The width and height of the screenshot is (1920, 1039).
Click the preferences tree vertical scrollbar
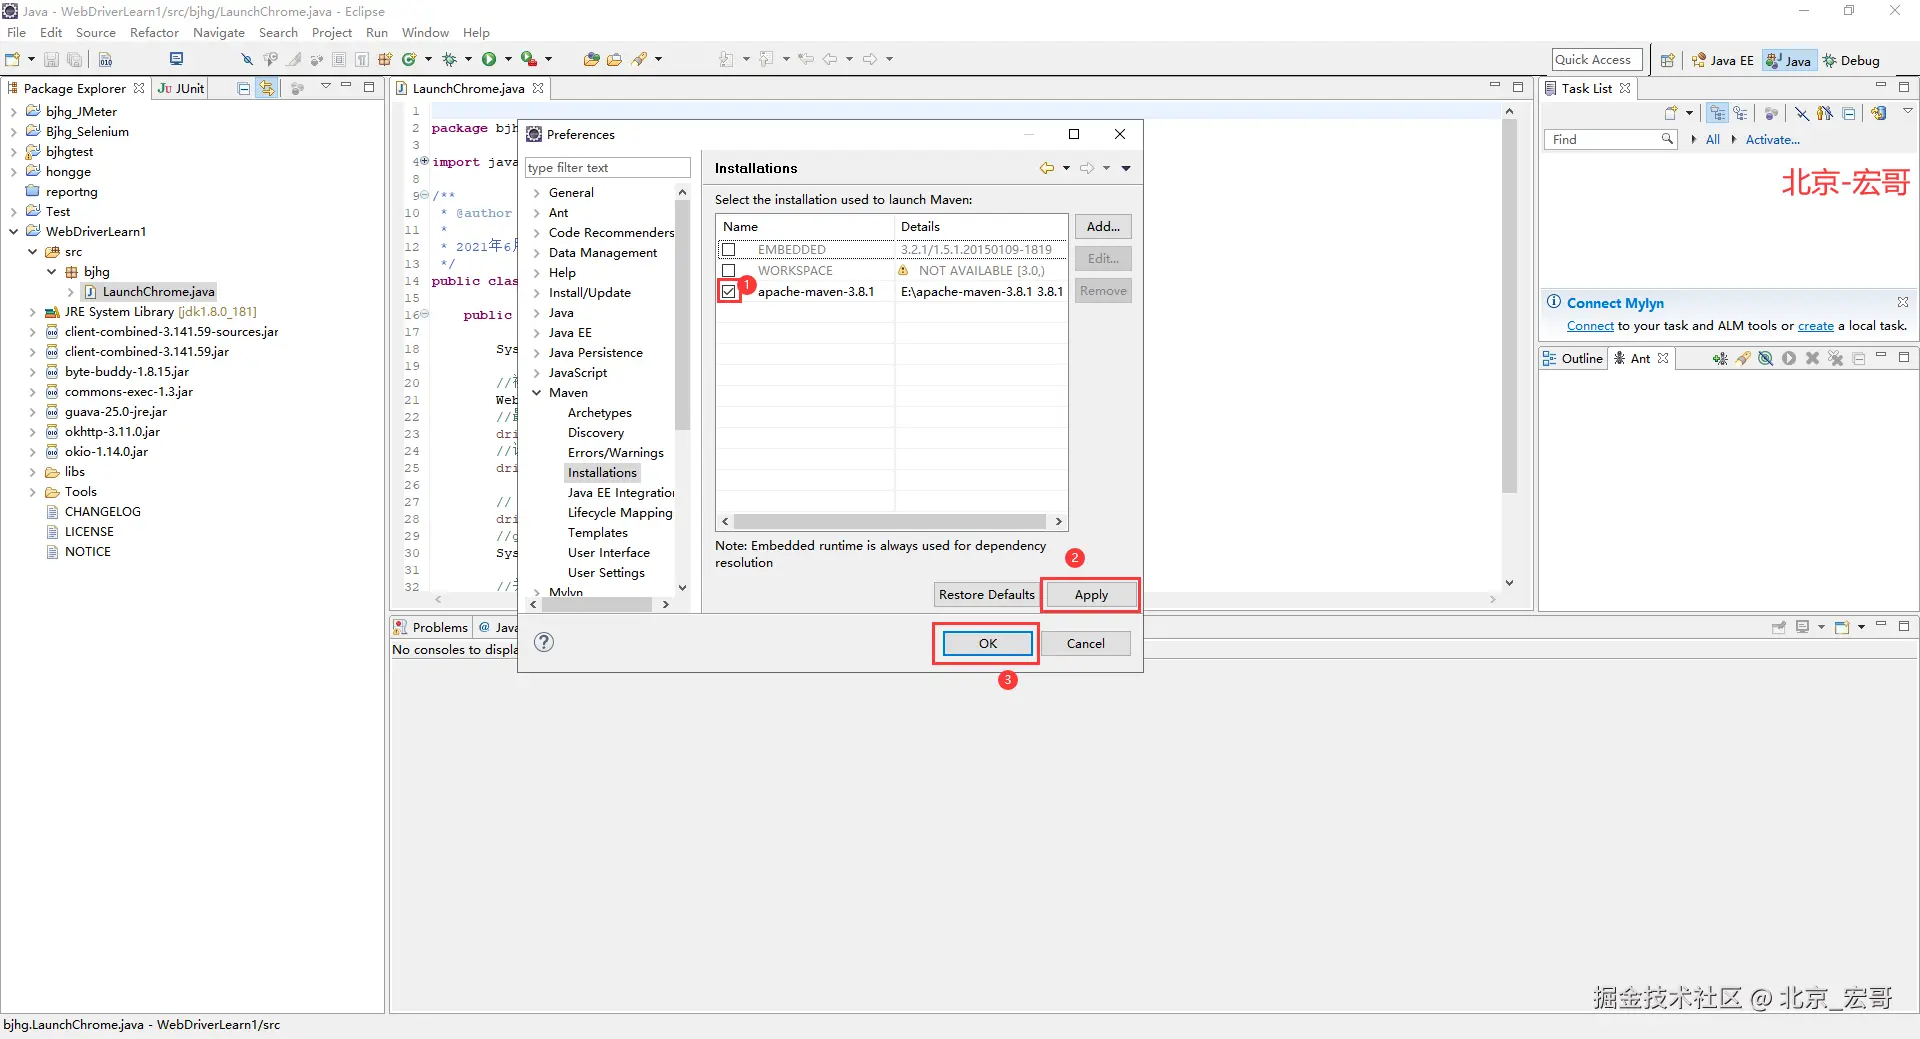click(x=682, y=314)
